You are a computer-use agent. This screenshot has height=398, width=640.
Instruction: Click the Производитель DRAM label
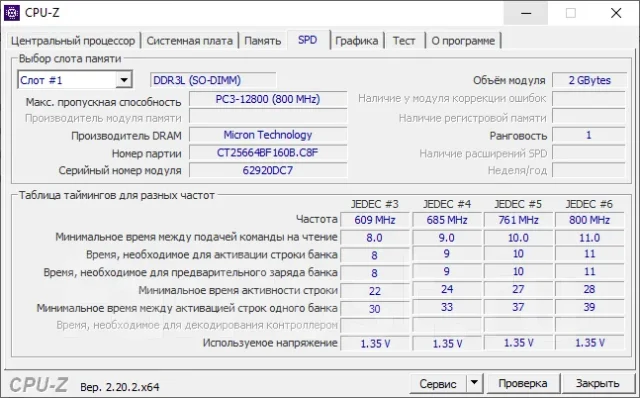tap(126, 136)
